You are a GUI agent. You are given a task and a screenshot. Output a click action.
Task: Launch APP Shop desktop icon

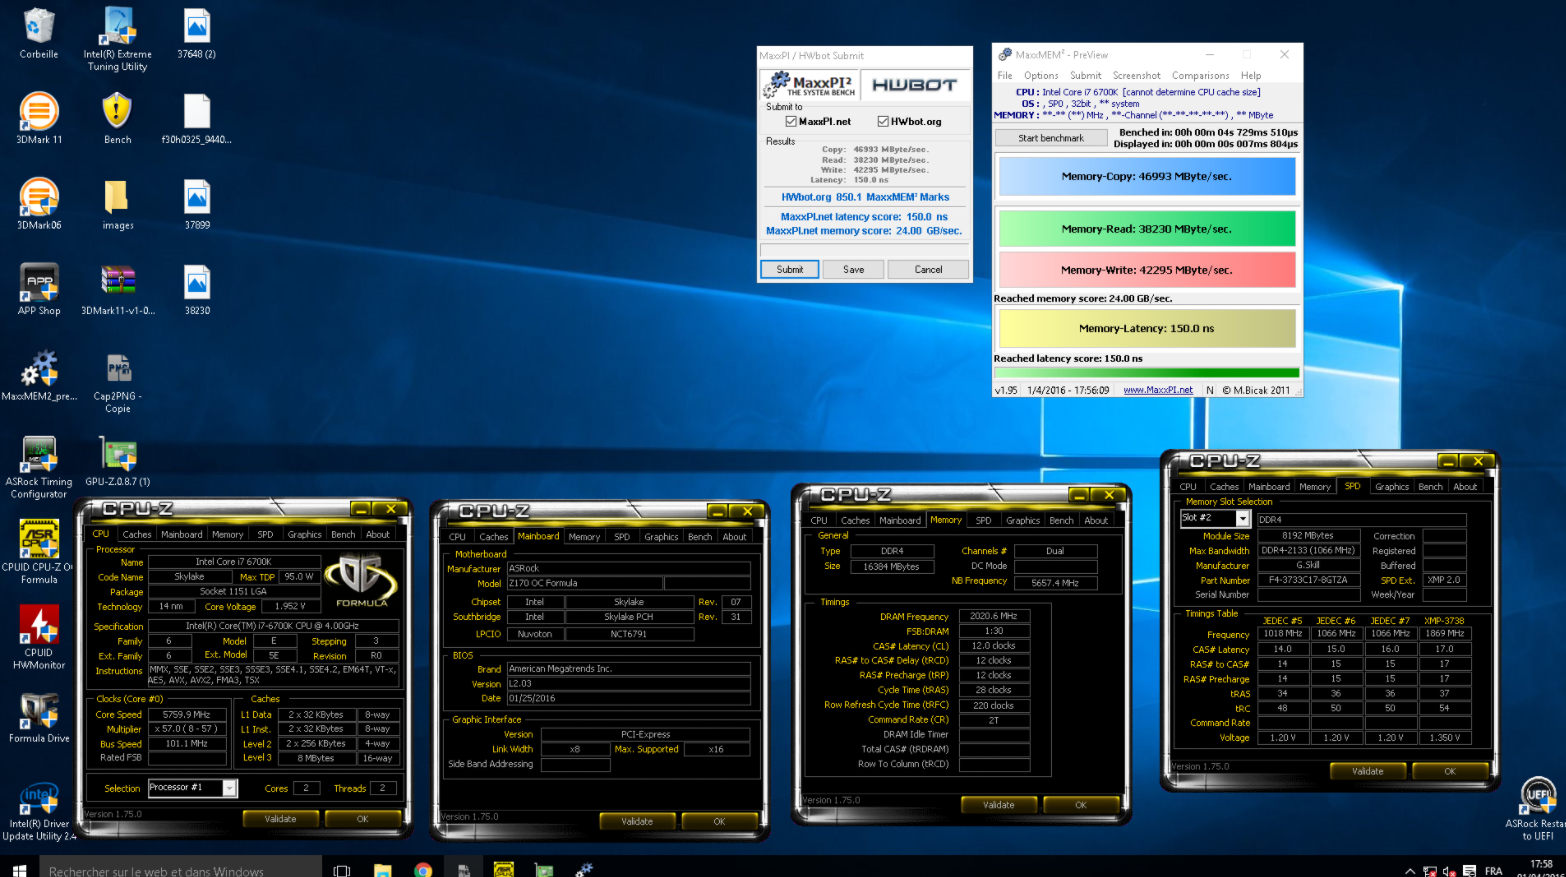click(x=39, y=289)
